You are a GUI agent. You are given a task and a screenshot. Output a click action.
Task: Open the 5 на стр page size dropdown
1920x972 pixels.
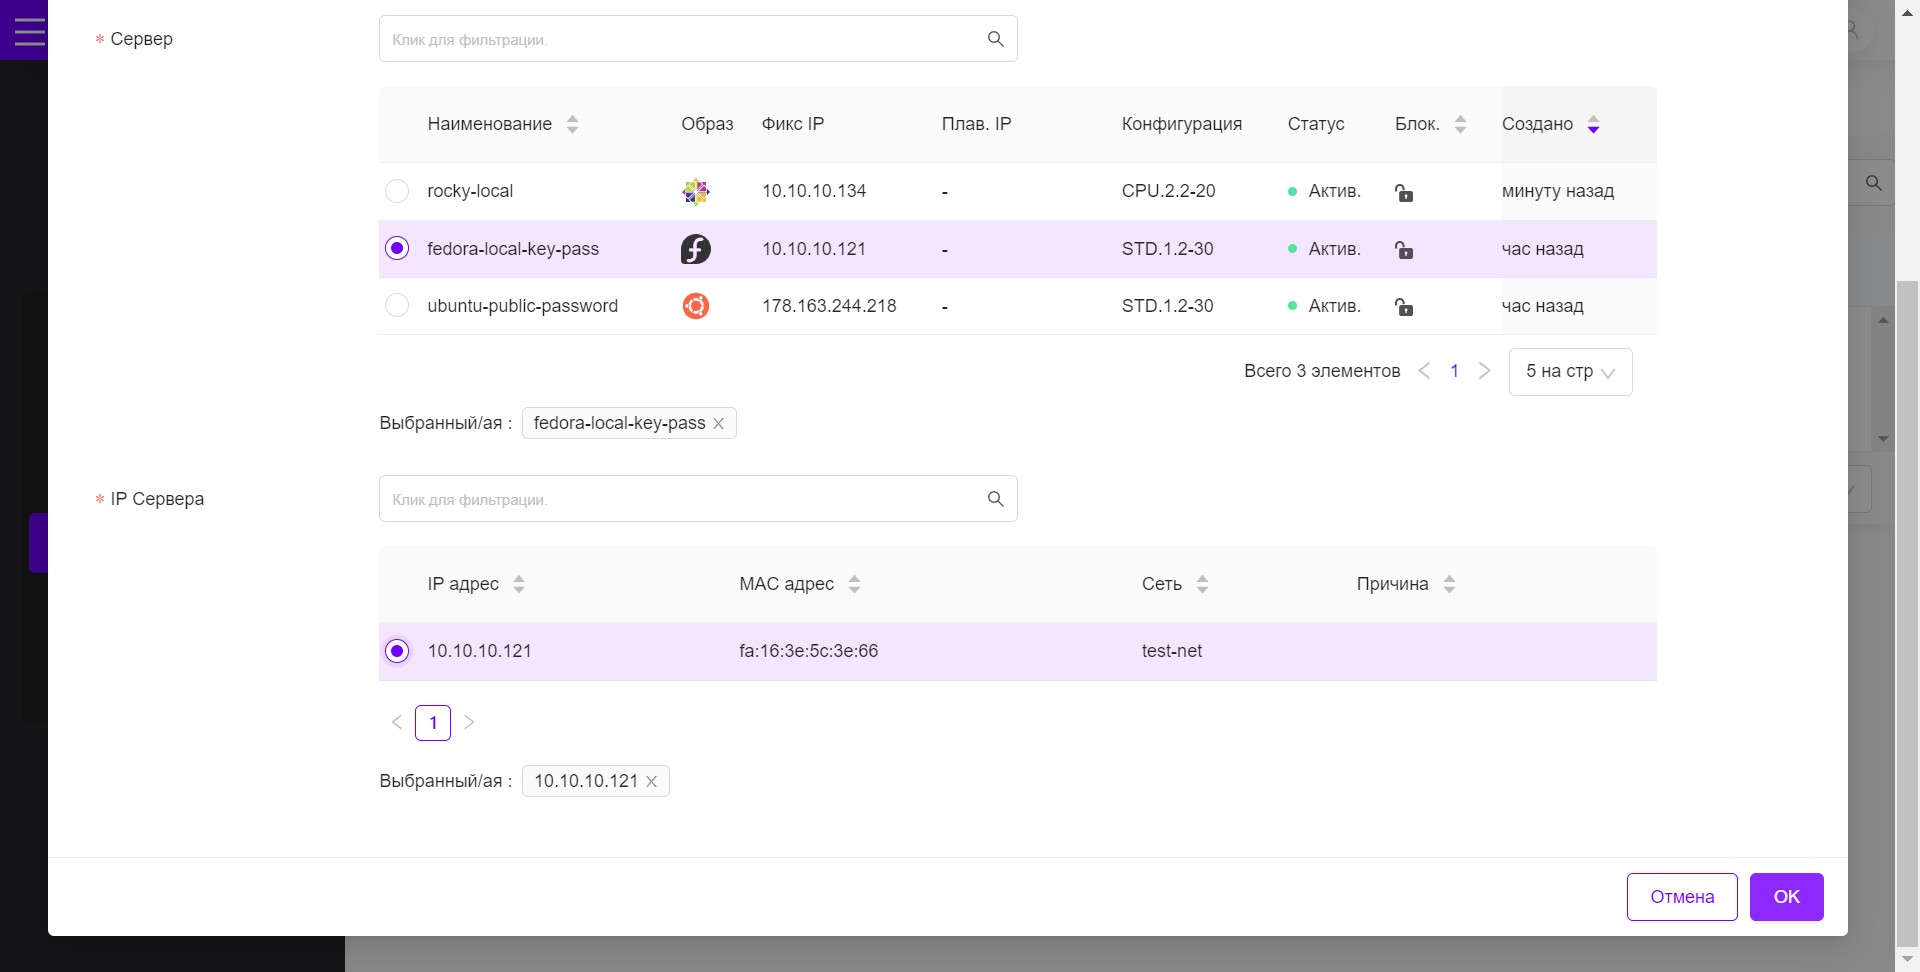pyautogui.click(x=1570, y=372)
